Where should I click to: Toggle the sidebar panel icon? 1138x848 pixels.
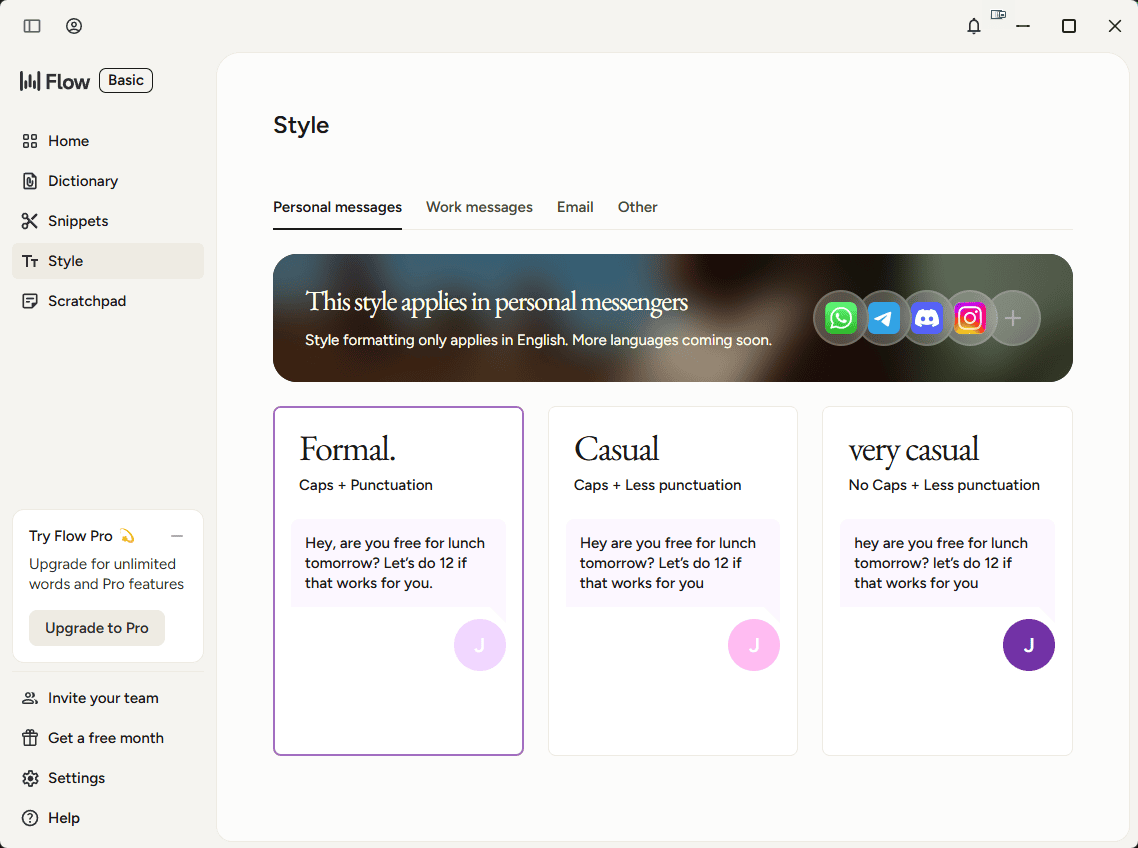(32, 26)
